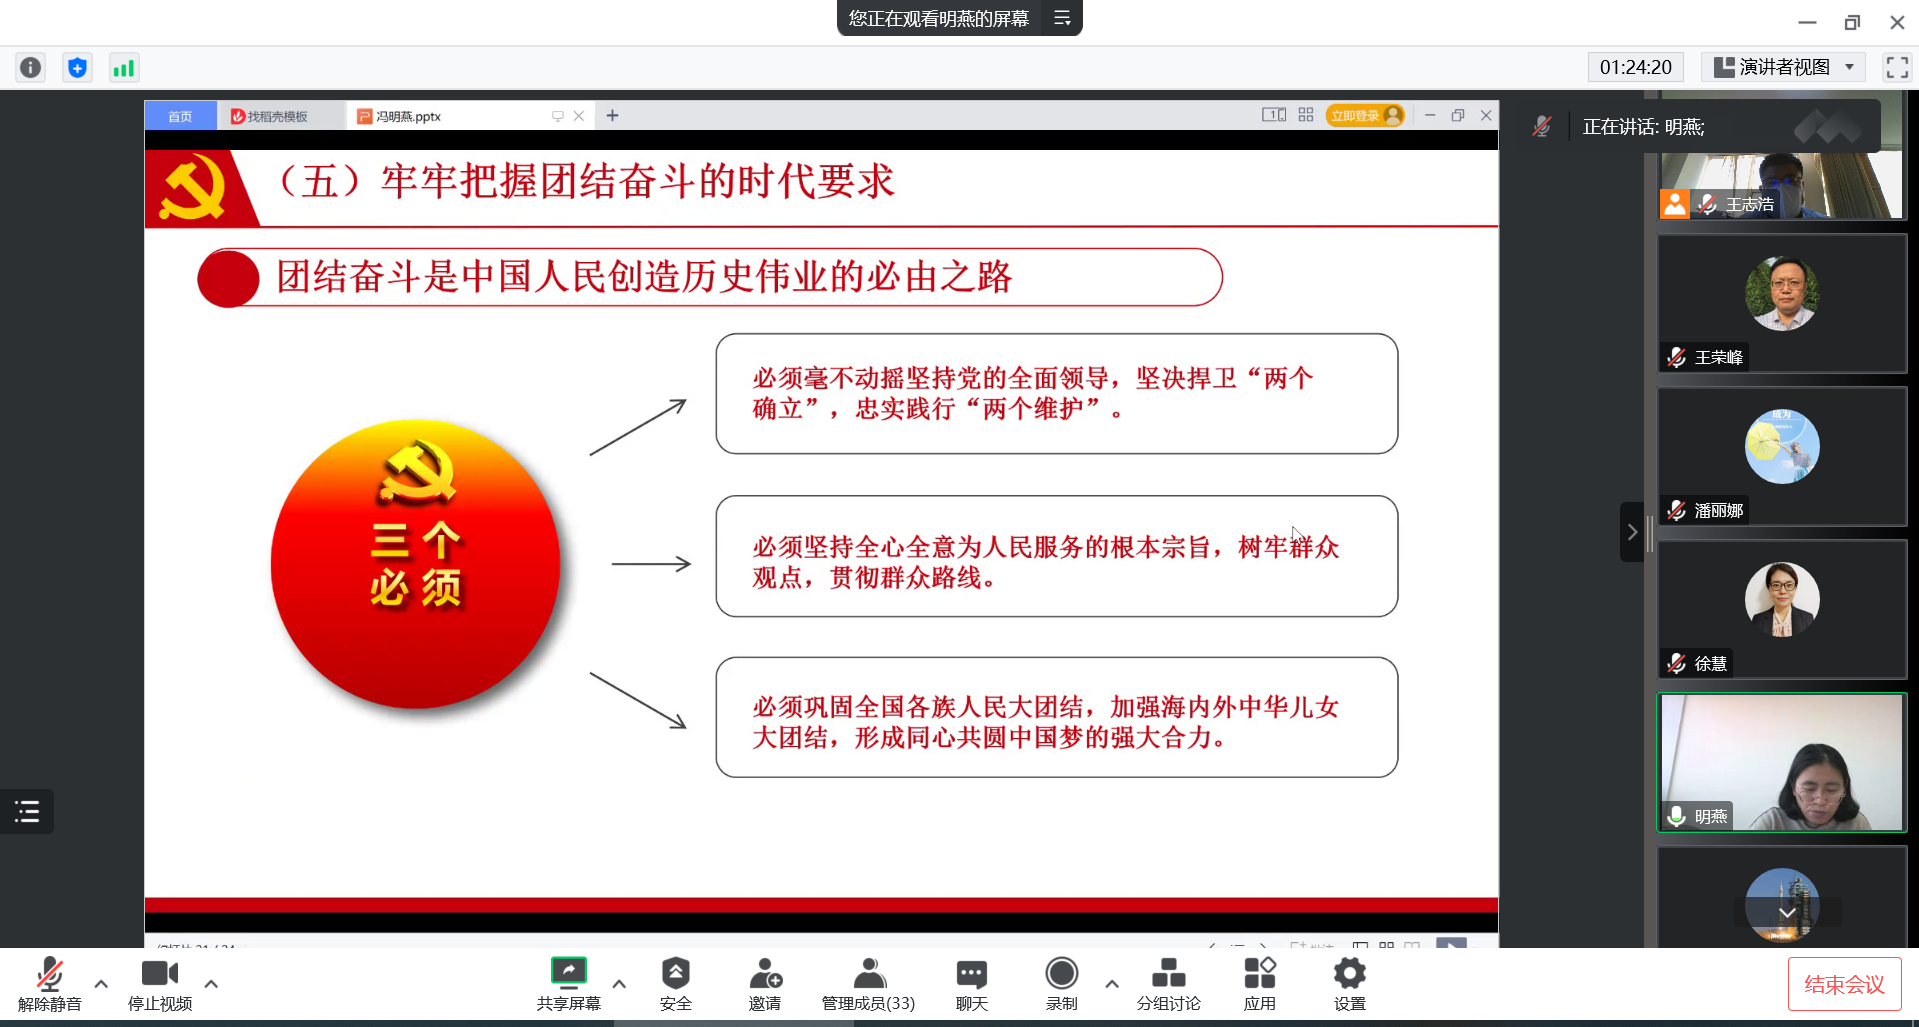Open the 演讲者视图 view dropdown
Viewport: 1919px width, 1027px height.
[x=1783, y=67]
